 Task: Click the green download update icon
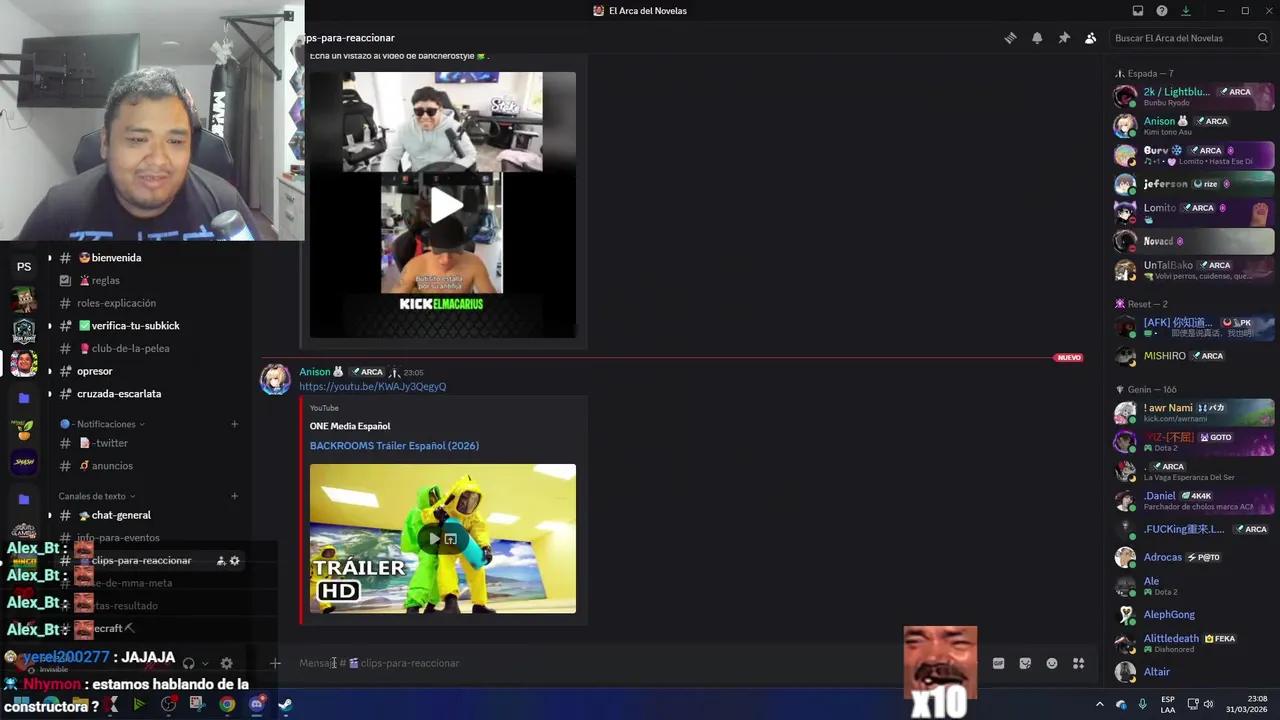click(x=1186, y=11)
